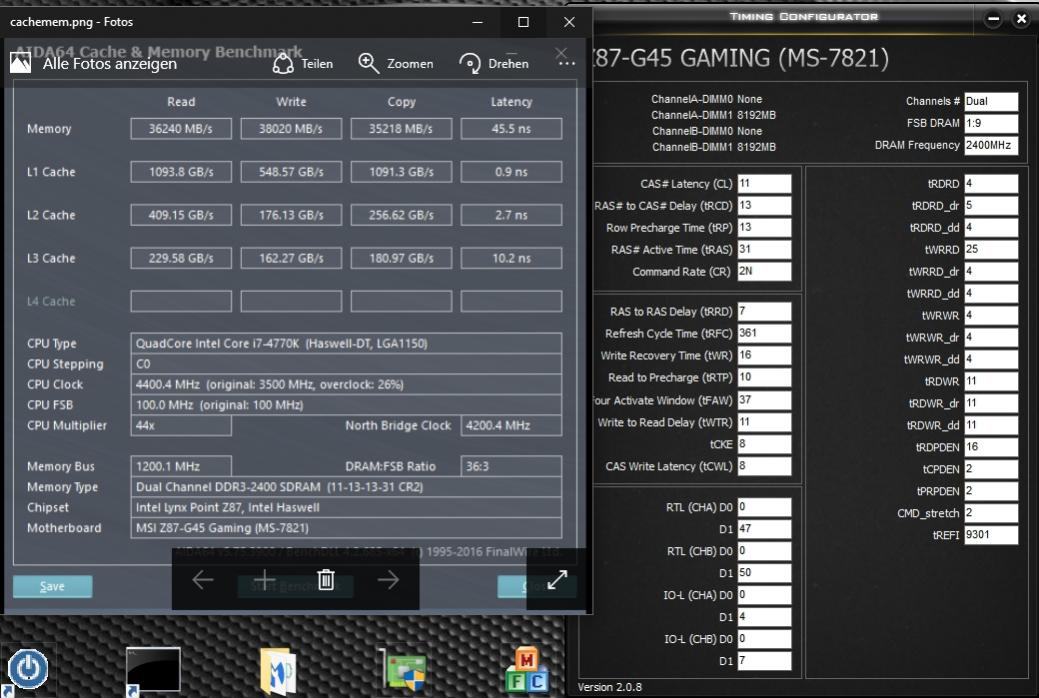Select the CMD_stretch value field
The width and height of the screenshot is (1039, 698).
[x=991, y=512]
